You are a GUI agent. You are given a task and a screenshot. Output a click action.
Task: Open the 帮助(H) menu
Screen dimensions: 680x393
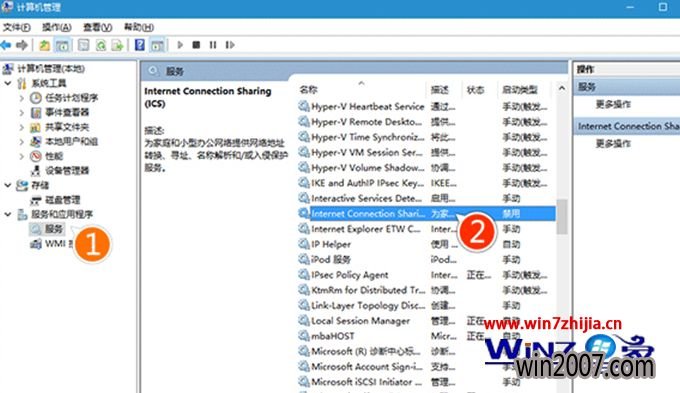[139, 27]
